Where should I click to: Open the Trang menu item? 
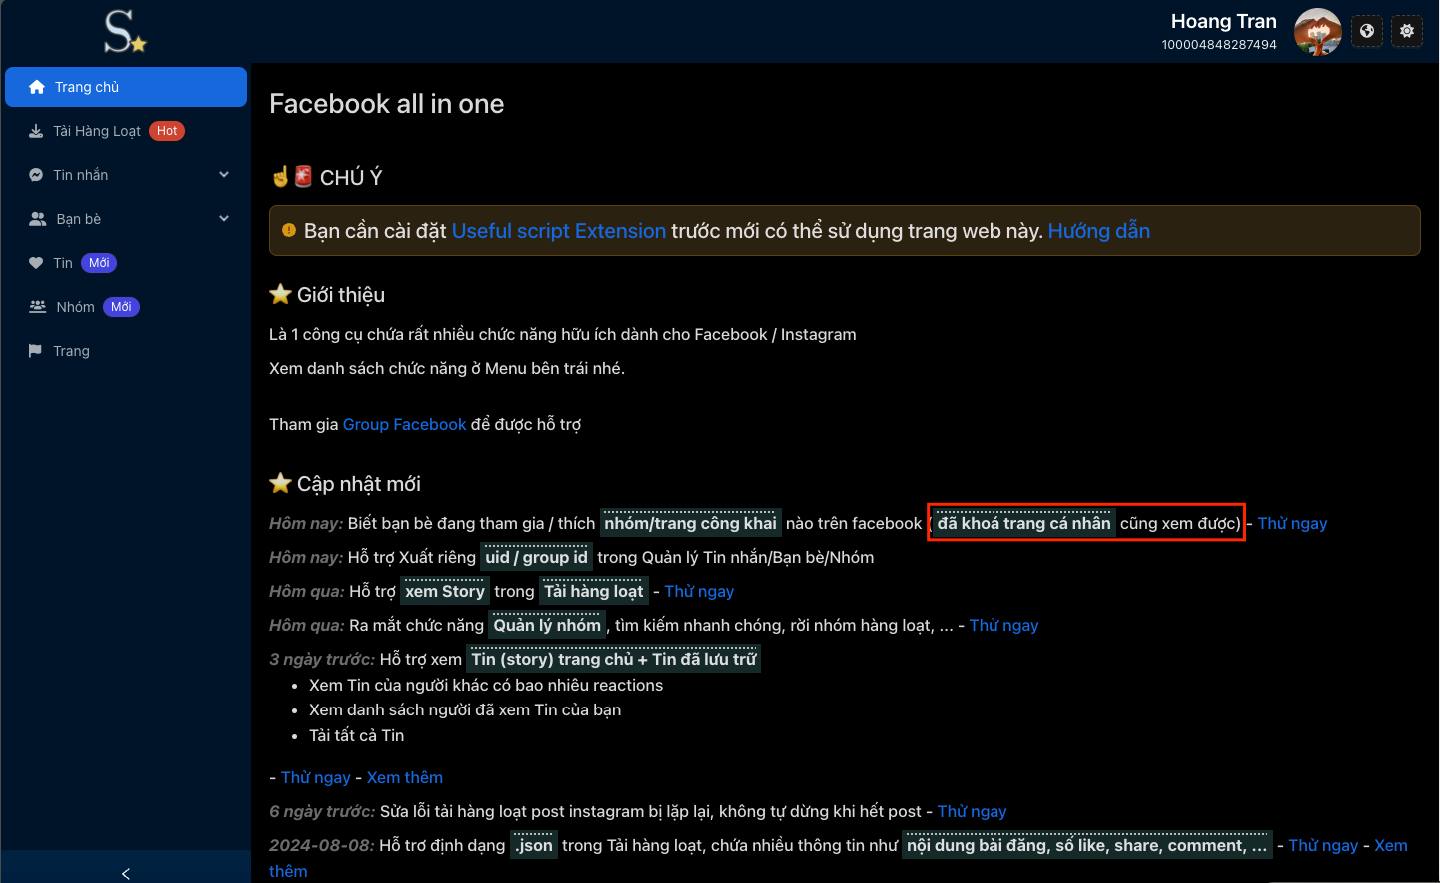coord(126,351)
